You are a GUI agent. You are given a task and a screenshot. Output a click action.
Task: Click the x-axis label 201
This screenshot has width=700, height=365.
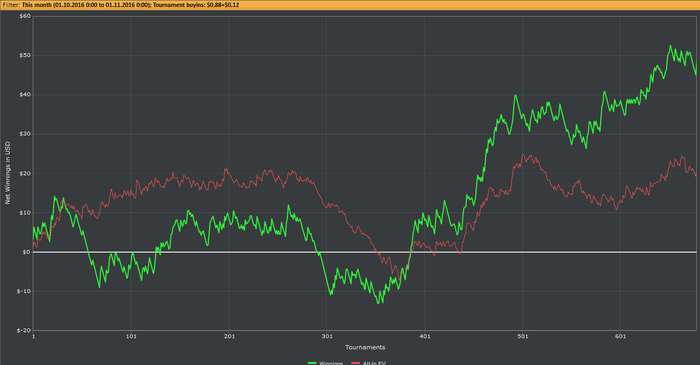(229, 336)
